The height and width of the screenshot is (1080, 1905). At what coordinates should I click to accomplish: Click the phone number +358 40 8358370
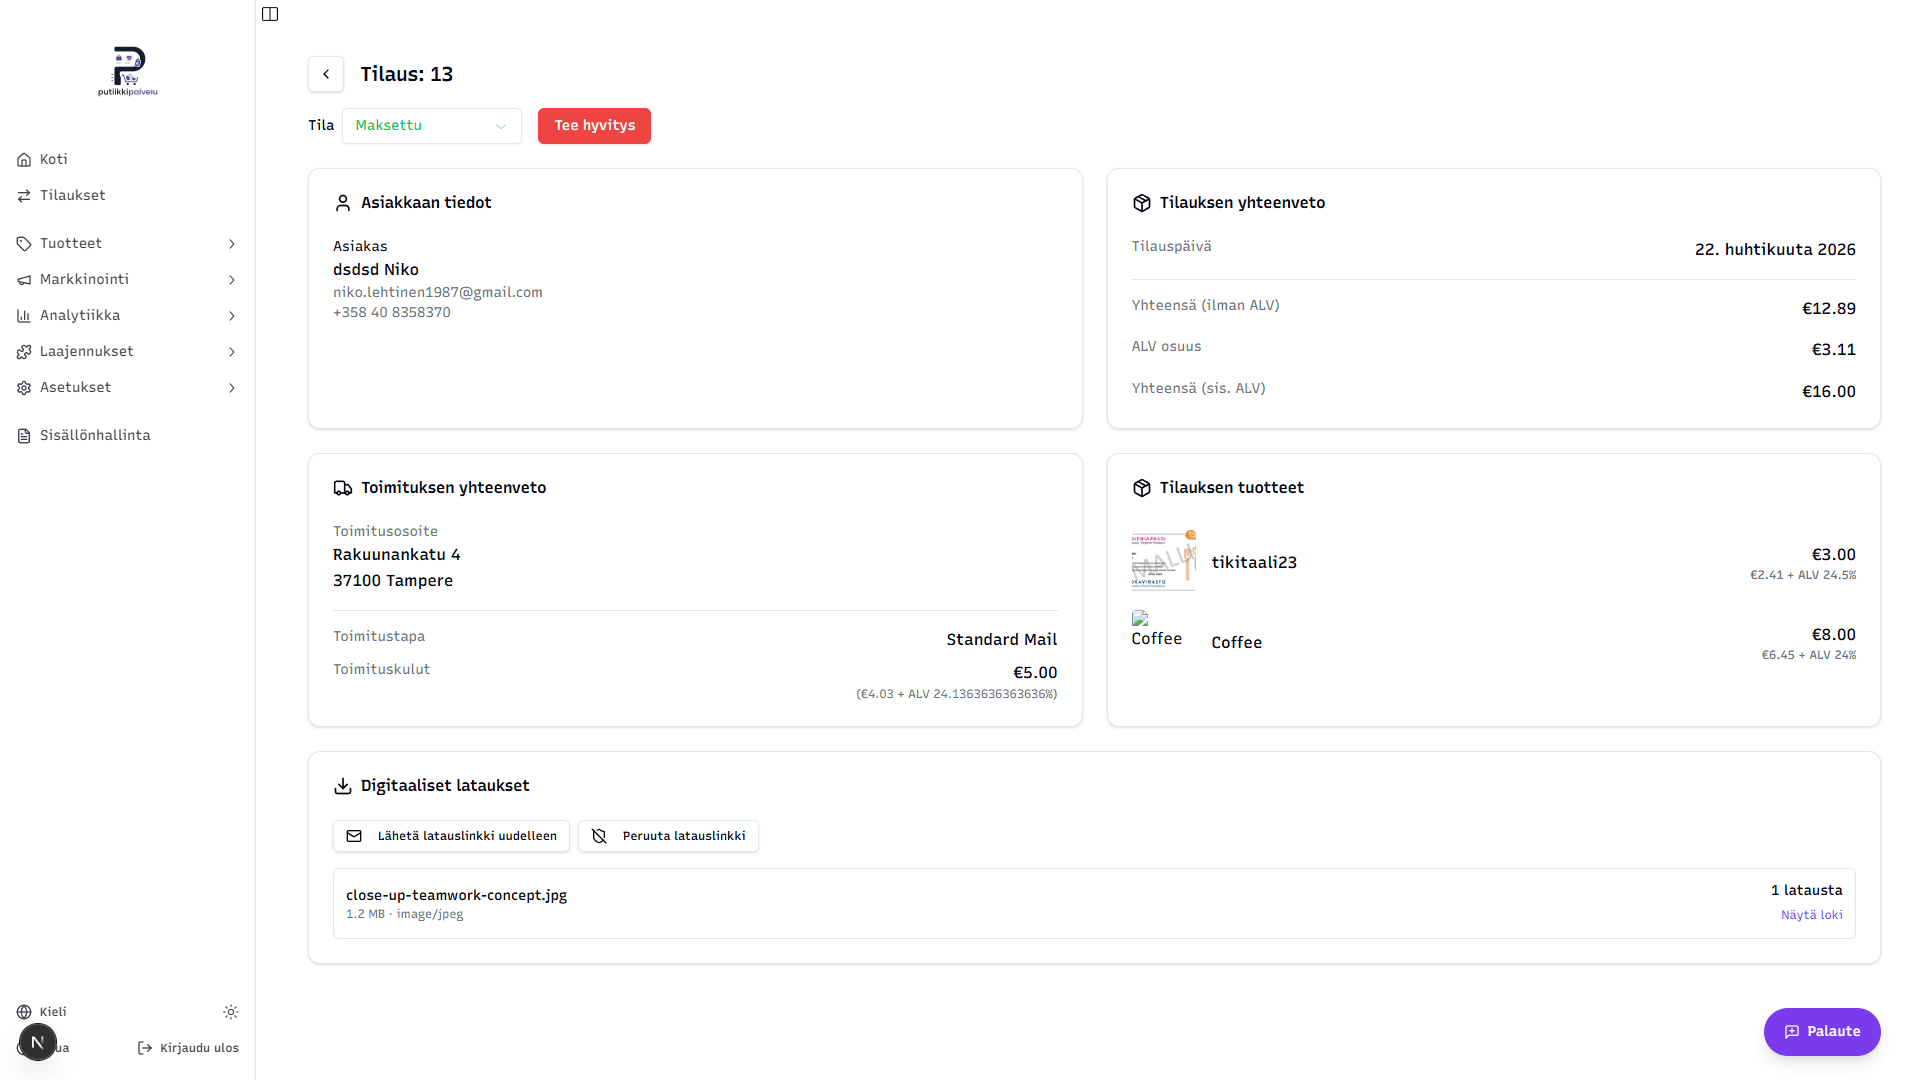tap(392, 312)
